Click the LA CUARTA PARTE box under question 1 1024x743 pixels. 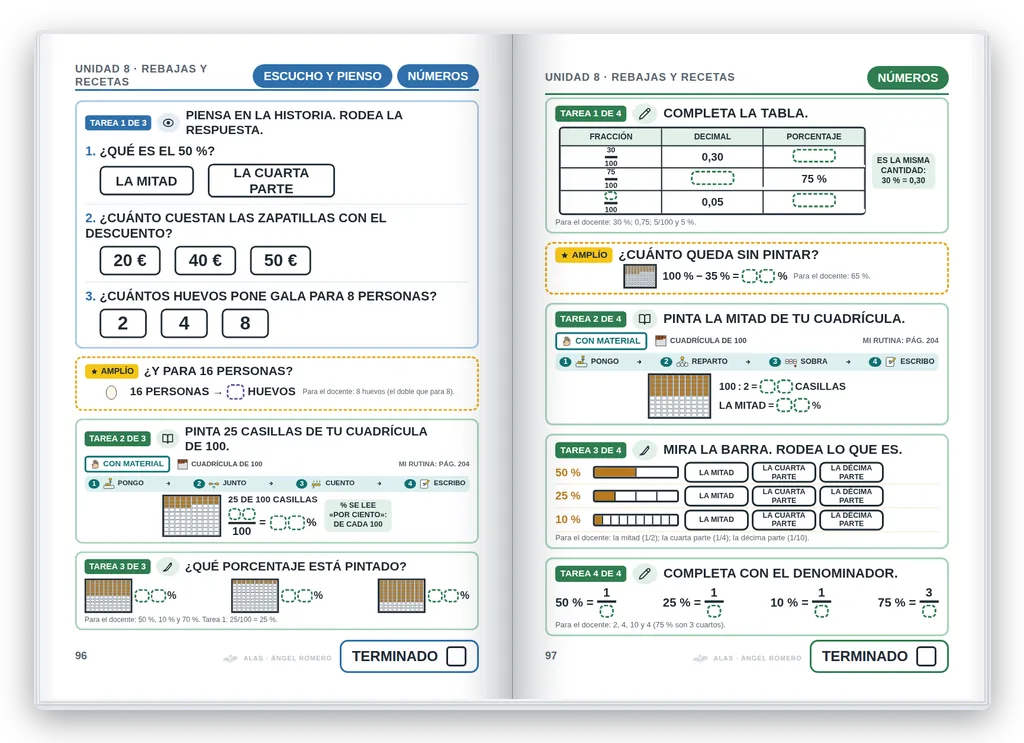(271, 181)
